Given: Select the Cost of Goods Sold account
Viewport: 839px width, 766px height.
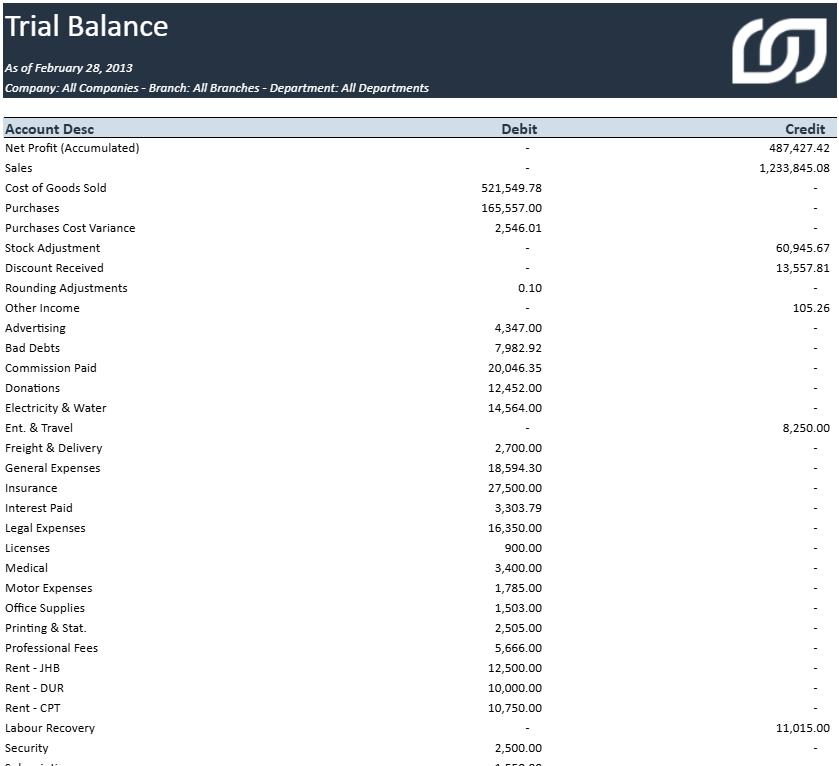Looking at the screenshot, I should pos(56,188).
